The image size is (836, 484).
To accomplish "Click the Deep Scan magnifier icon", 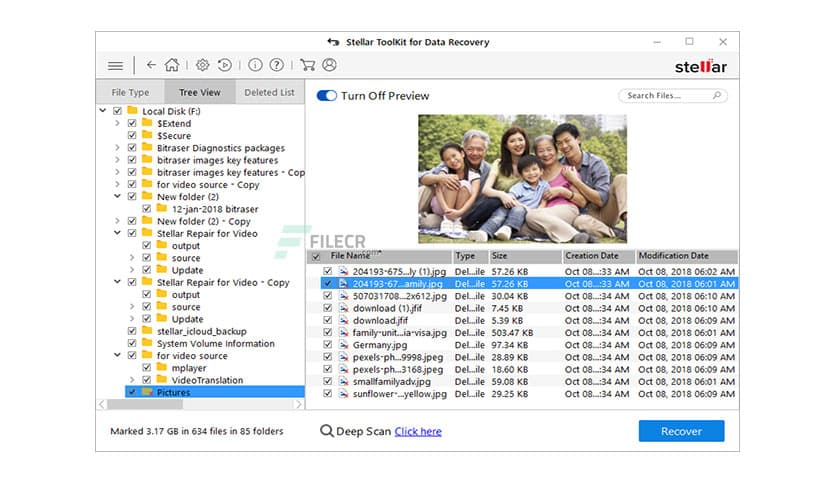I will point(326,431).
